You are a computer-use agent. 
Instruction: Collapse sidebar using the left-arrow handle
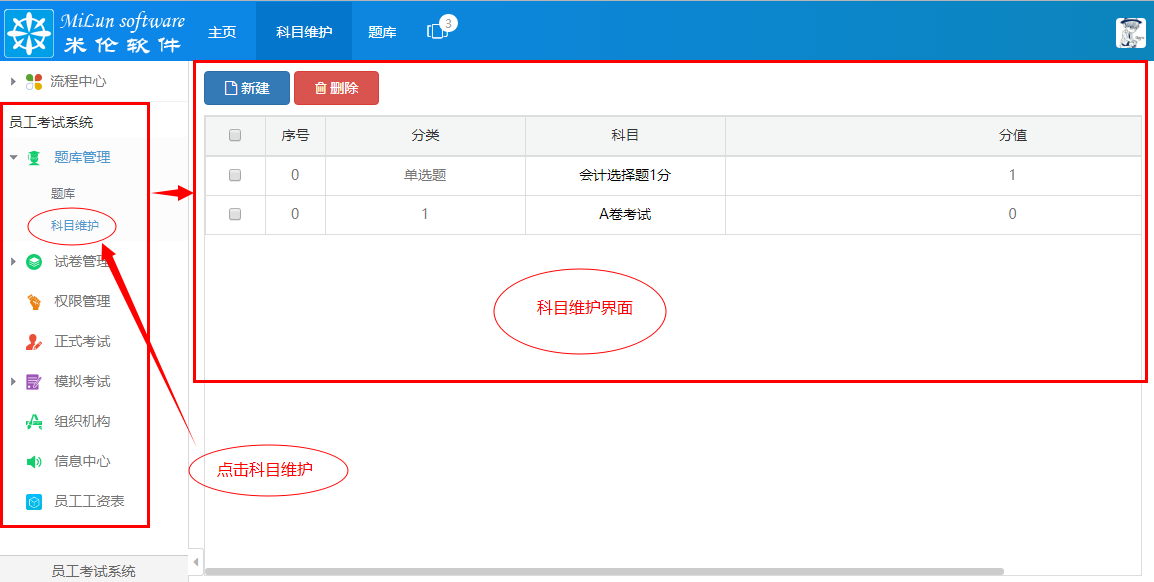[196, 561]
